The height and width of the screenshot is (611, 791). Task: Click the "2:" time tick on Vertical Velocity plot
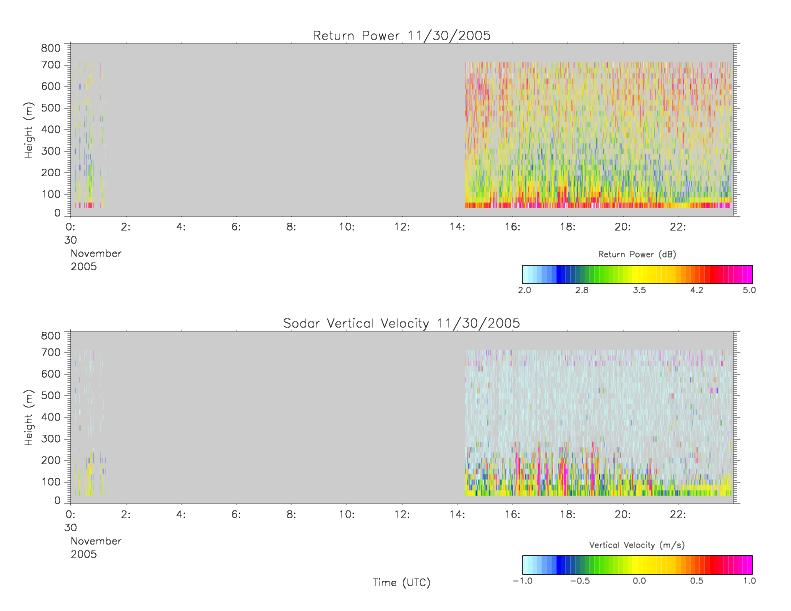click(125, 514)
